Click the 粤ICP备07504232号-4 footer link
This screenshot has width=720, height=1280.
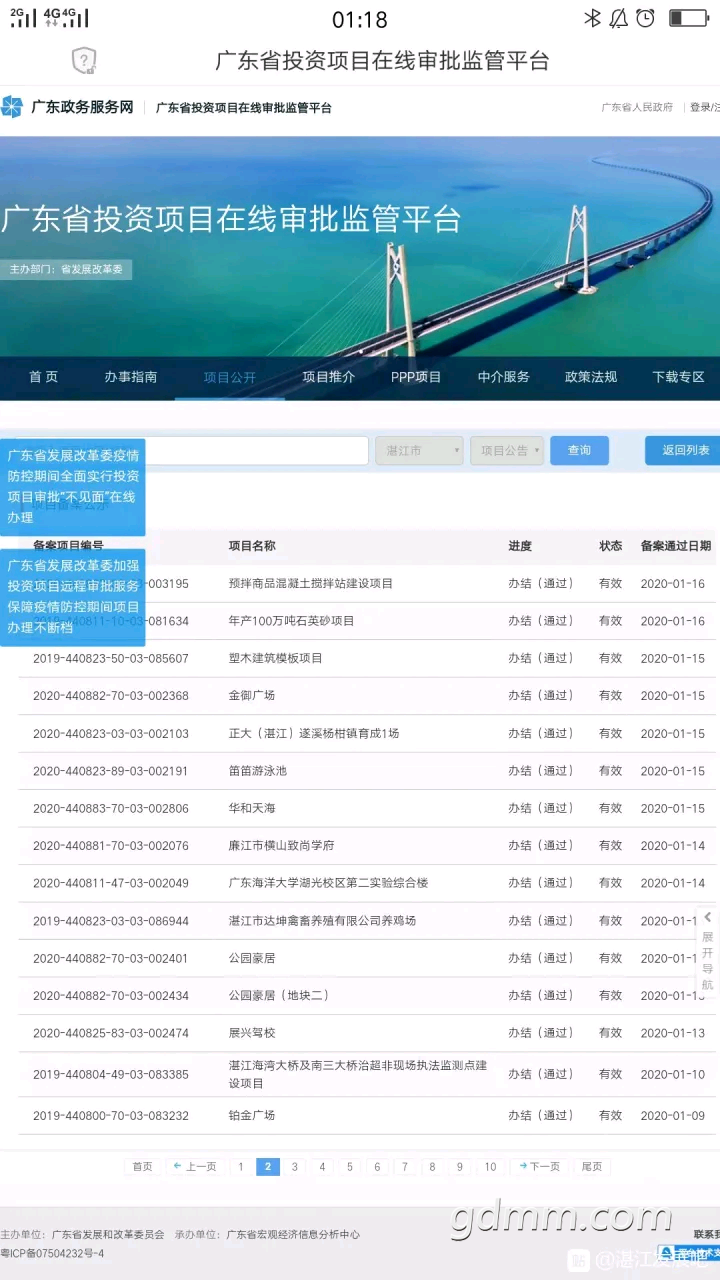click(x=52, y=1253)
